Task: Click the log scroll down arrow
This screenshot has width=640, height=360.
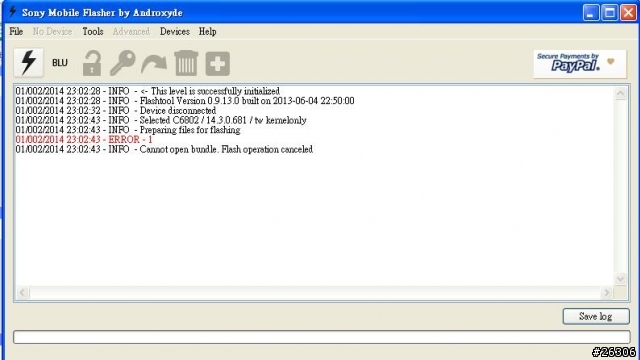Action: (620, 279)
